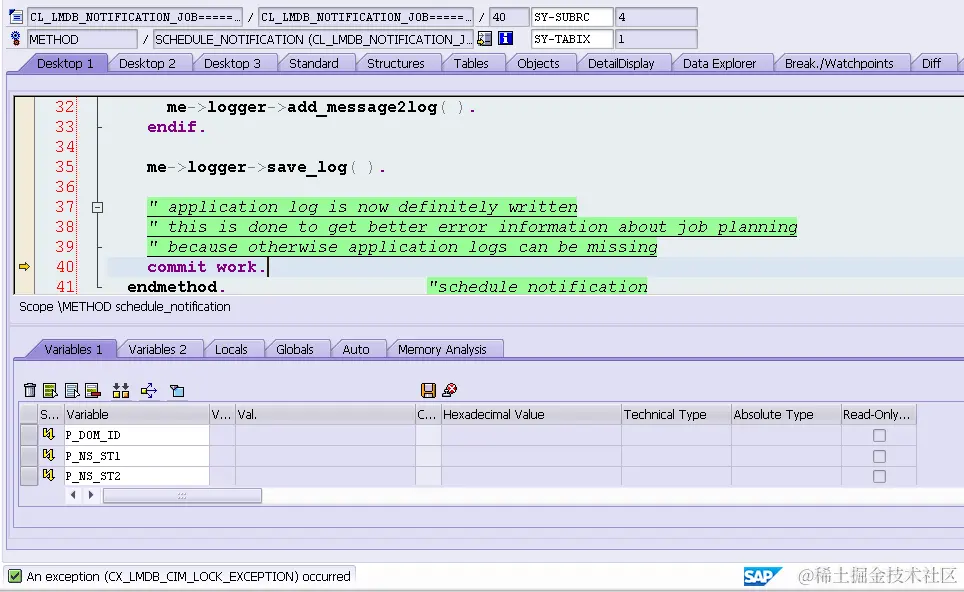Image resolution: width=964 pixels, height=592 pixels.
Task: Open the Diff tab
Action: pos(931,63)
